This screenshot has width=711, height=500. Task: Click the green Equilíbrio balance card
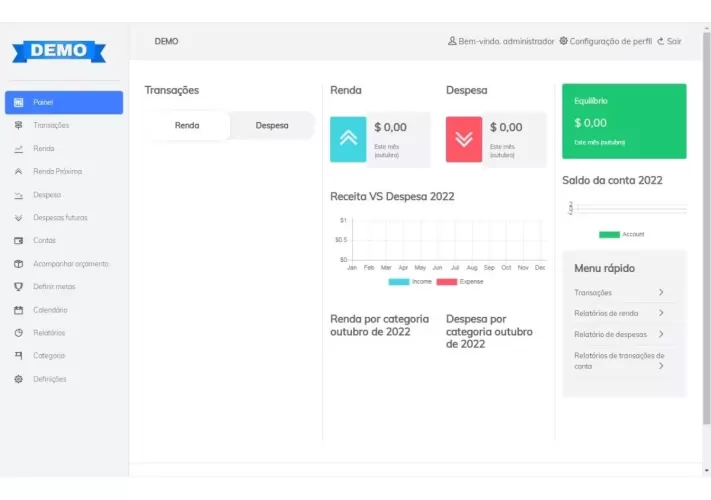click(624, 121)
